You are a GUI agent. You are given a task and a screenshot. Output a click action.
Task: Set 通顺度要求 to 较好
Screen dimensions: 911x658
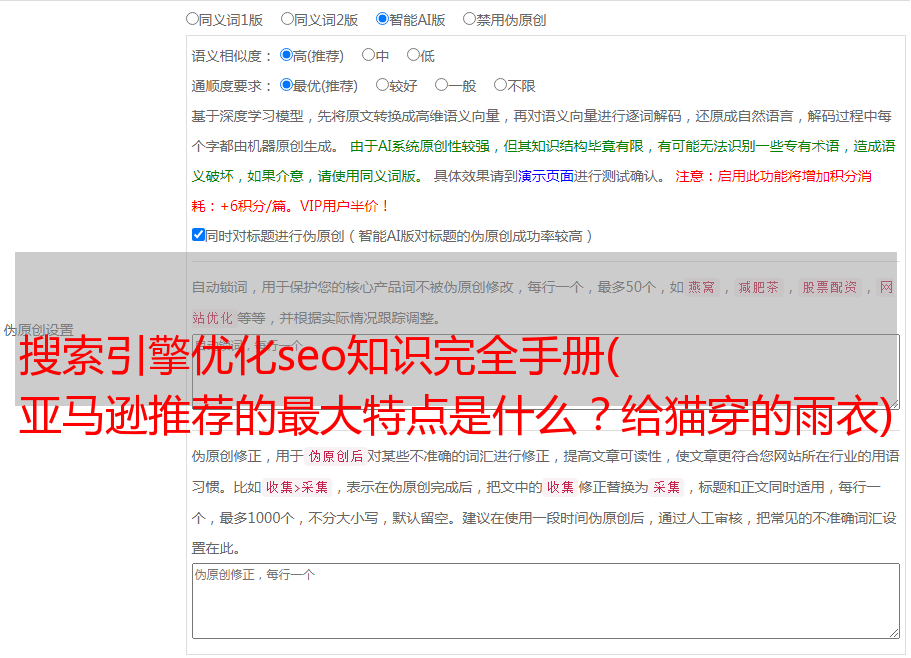pos(382,85)
